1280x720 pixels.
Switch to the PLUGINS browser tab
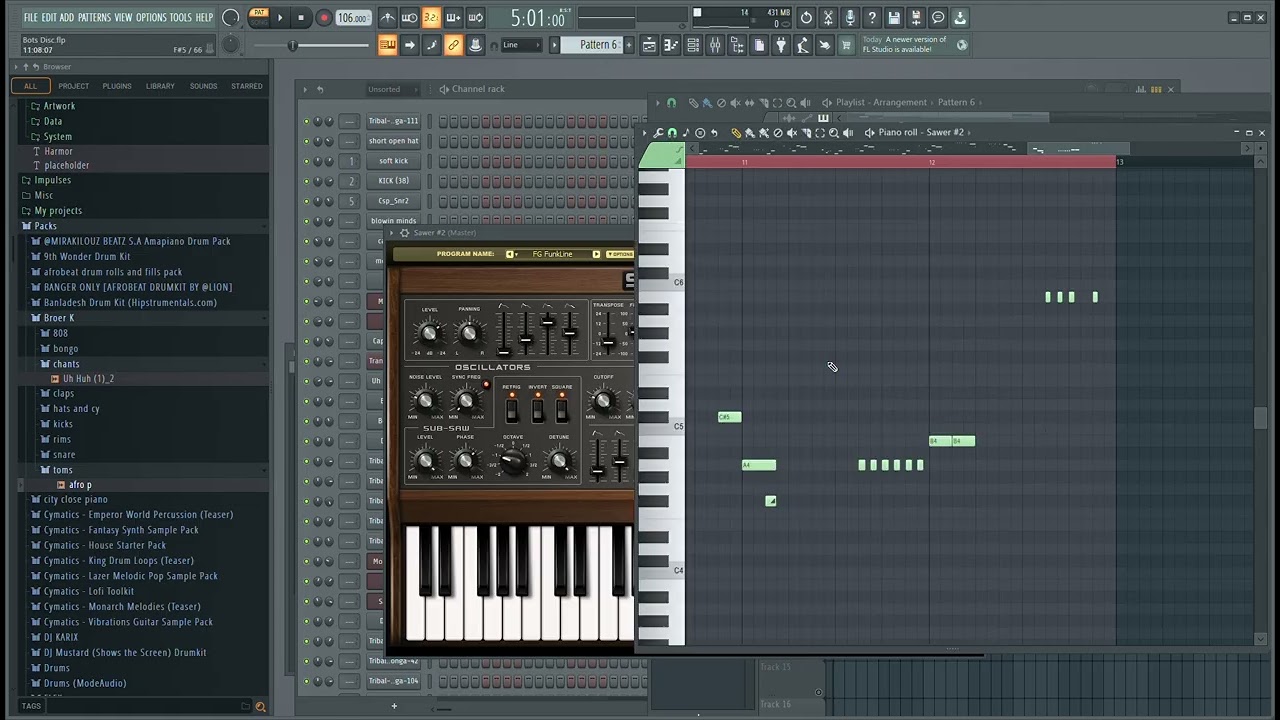click(x=117, y=86)
